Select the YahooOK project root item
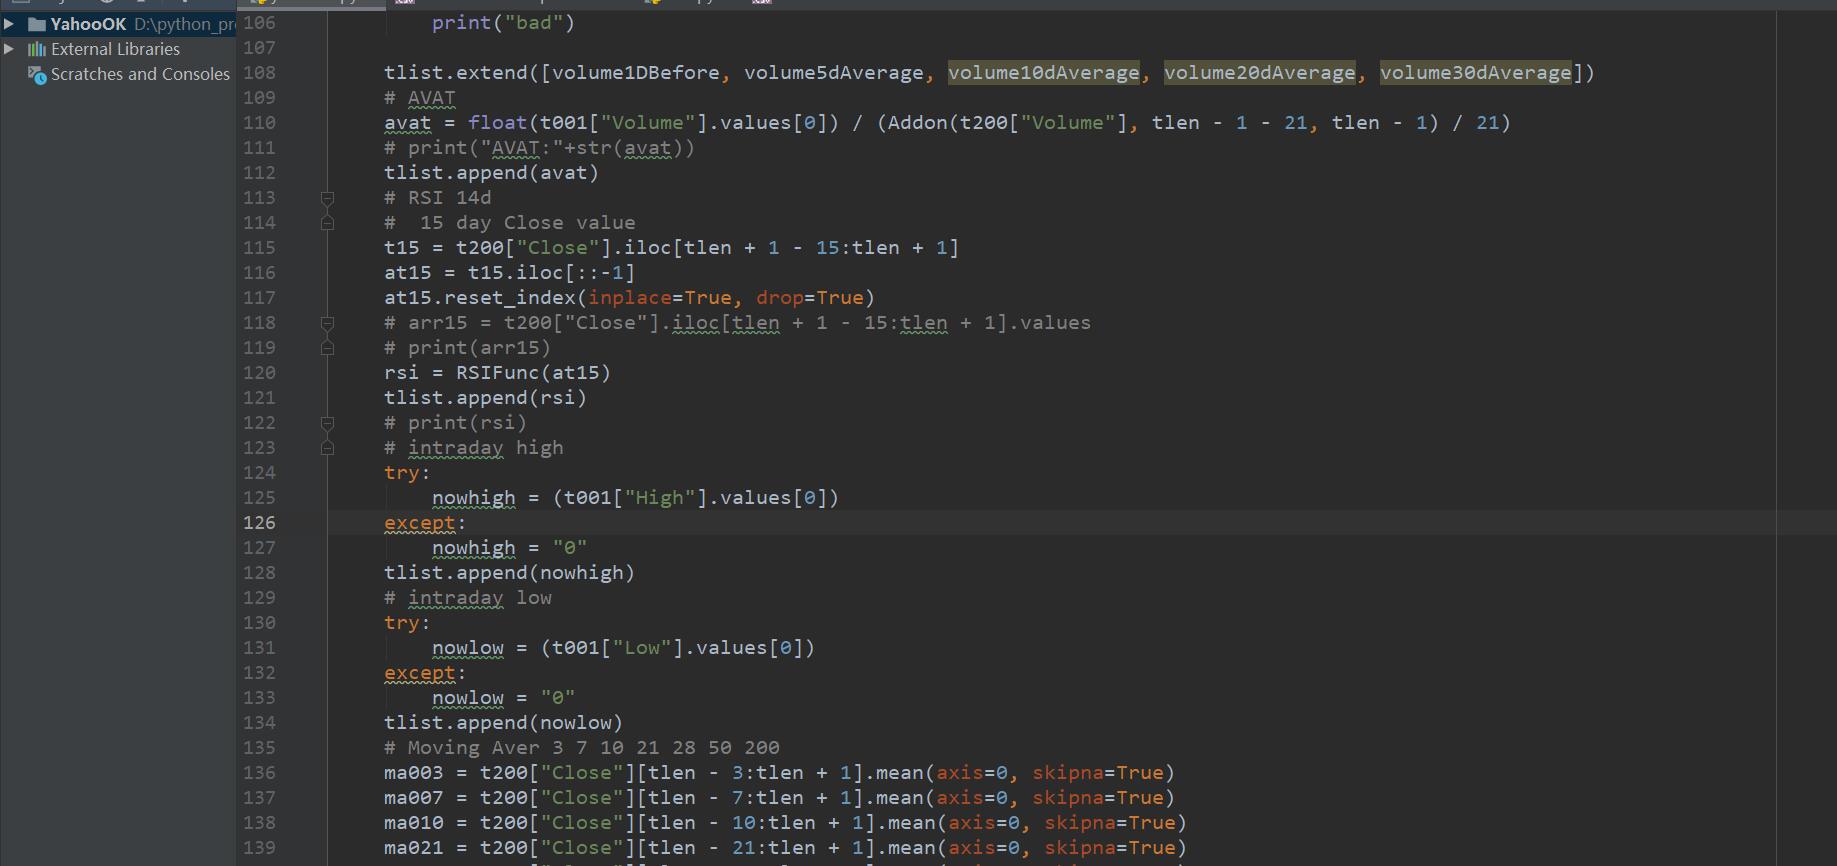The height and width of the screenshot is (866, 1837). 88,24
